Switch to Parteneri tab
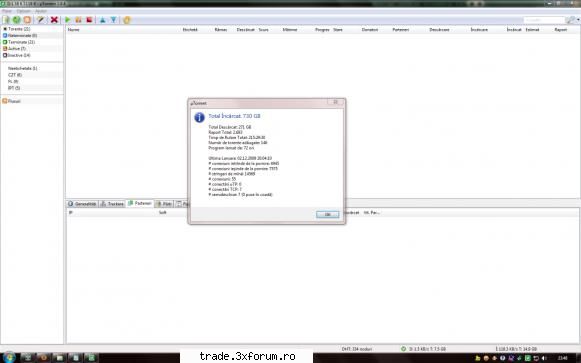Image resolution: width=581 pixels, height=363 pixels. (x=140, y=203)
